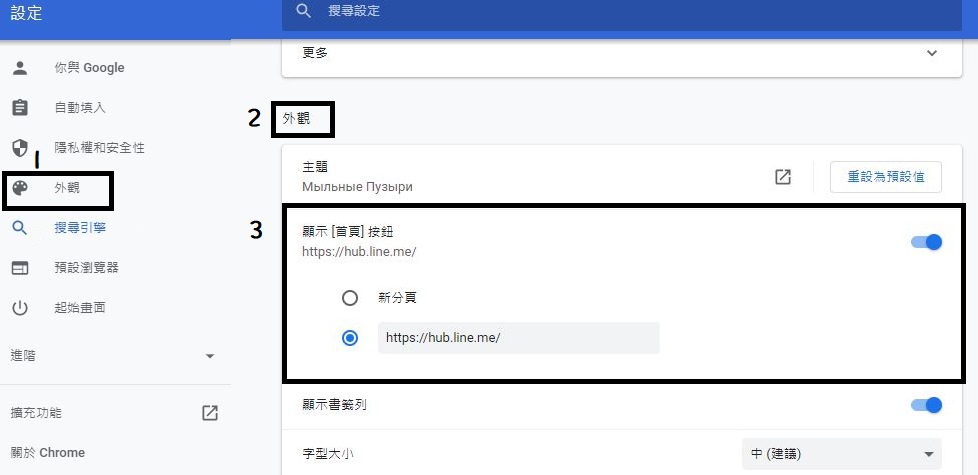Select the custom URL radio button
This screenshot has height=475, width=978.
coord(350,338)
